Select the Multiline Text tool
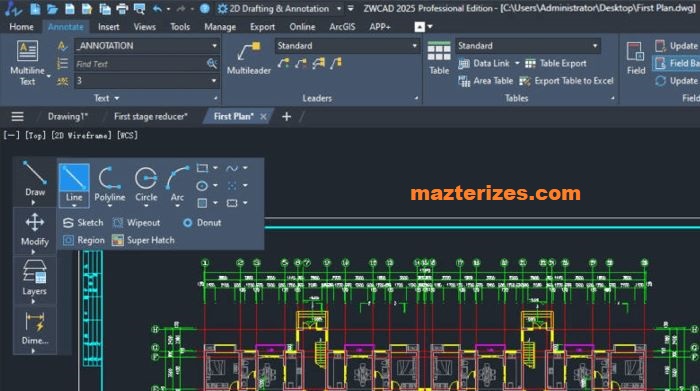 (x=27, y=62)
